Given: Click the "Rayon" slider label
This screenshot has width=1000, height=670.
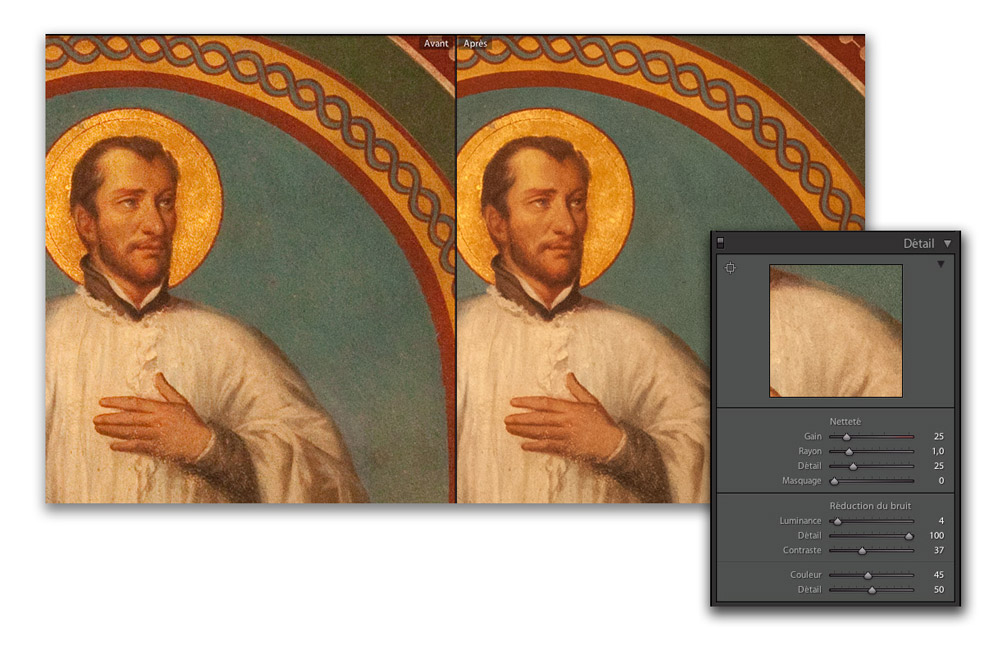Looking at the screenshot, I should point(810,451).
